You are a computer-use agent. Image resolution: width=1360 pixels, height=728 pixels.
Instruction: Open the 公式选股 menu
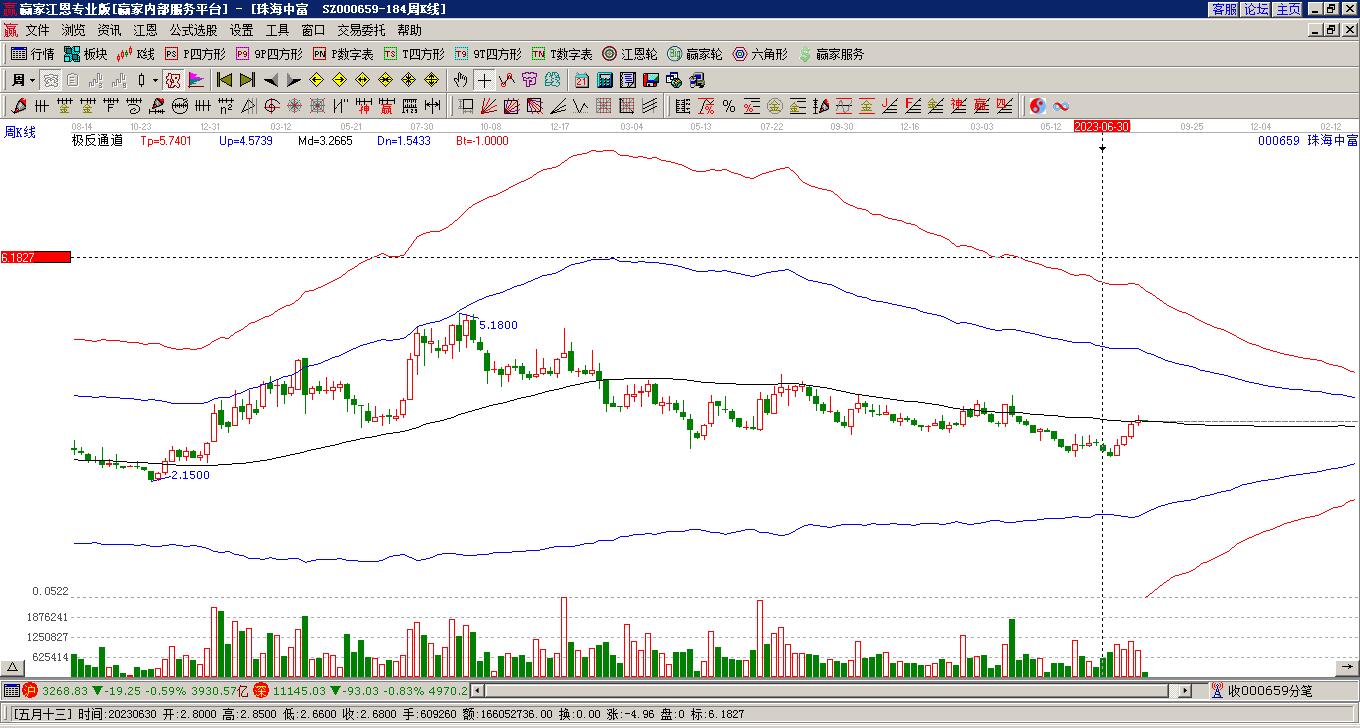193,31
